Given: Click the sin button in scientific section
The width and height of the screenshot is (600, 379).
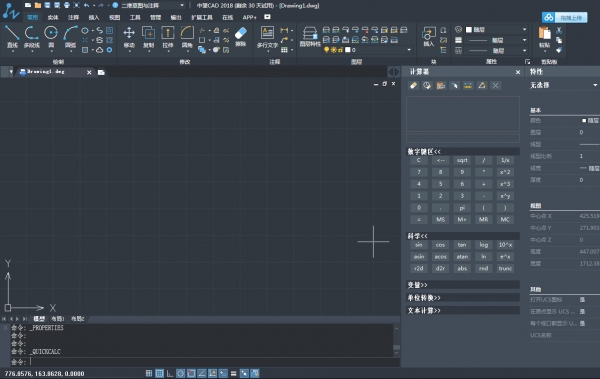Looking at the screenshot, I should point(419,245).
